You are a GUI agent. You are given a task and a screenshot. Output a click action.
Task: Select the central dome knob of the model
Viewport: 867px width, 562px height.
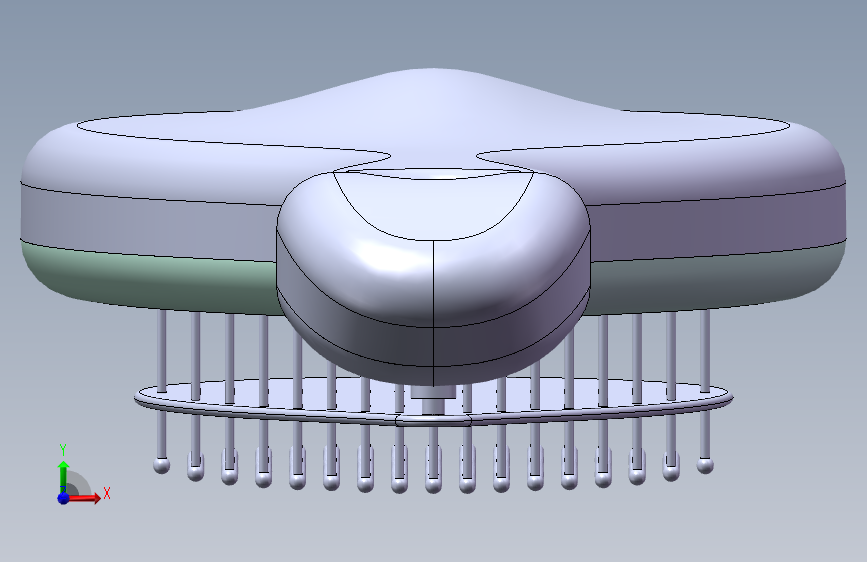point(433,277)
